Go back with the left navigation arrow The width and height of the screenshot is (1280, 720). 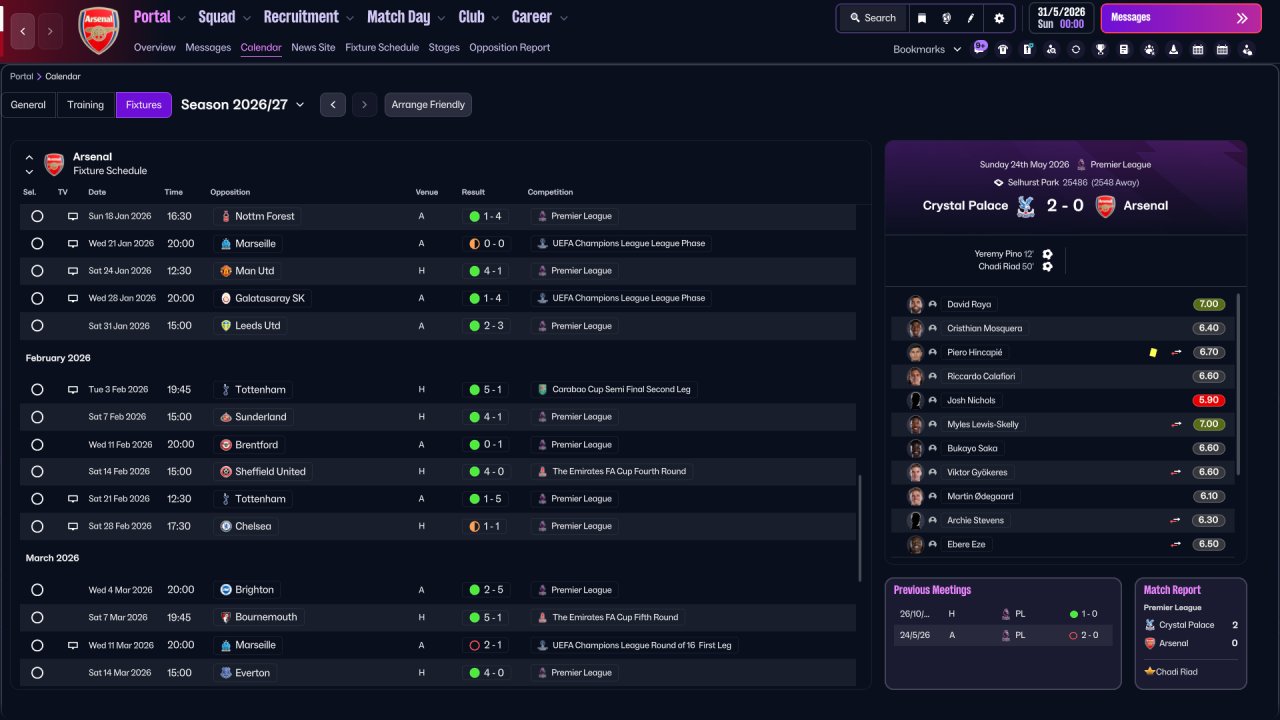click(23, 31)
